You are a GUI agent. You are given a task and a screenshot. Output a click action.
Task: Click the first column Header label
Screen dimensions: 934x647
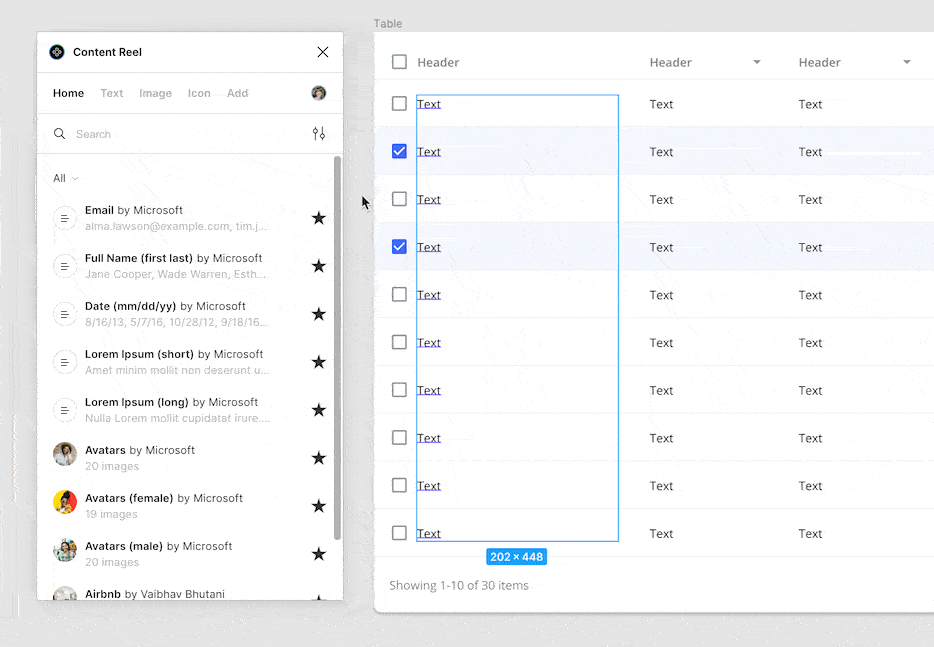[x=438, y=63]
